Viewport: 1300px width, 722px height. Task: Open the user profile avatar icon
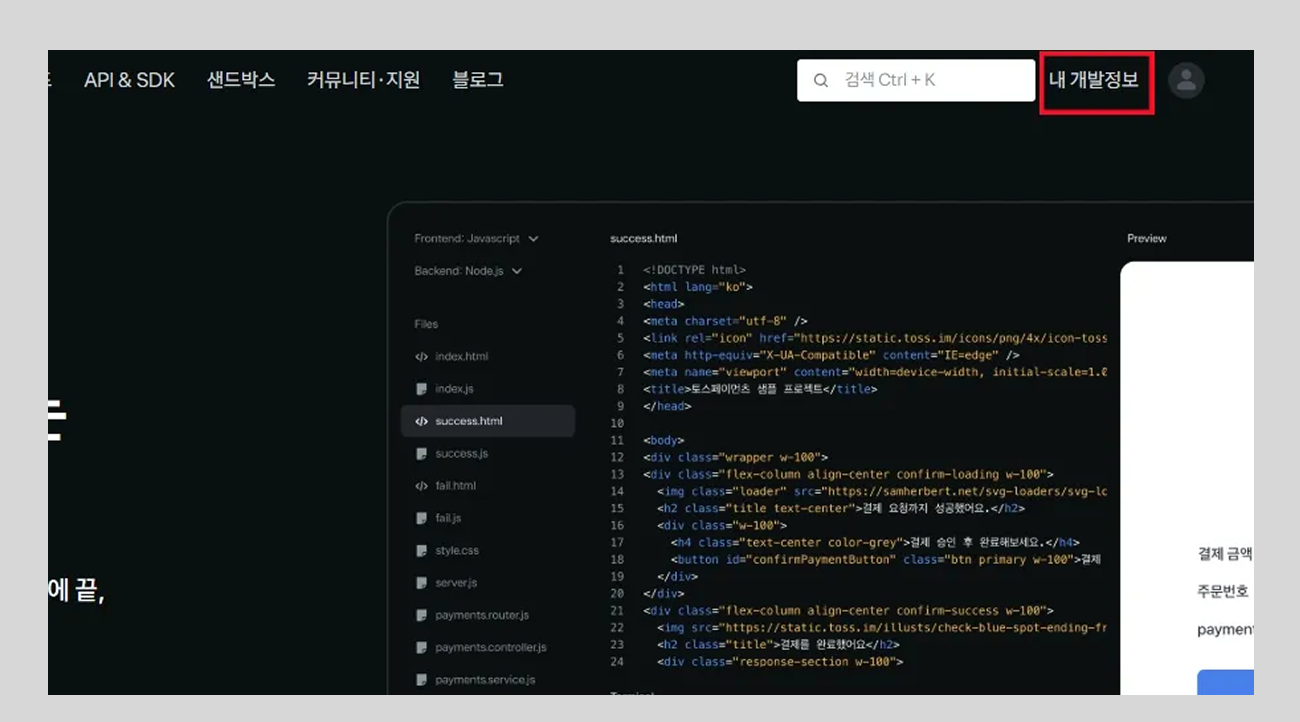click(1186, 80)
